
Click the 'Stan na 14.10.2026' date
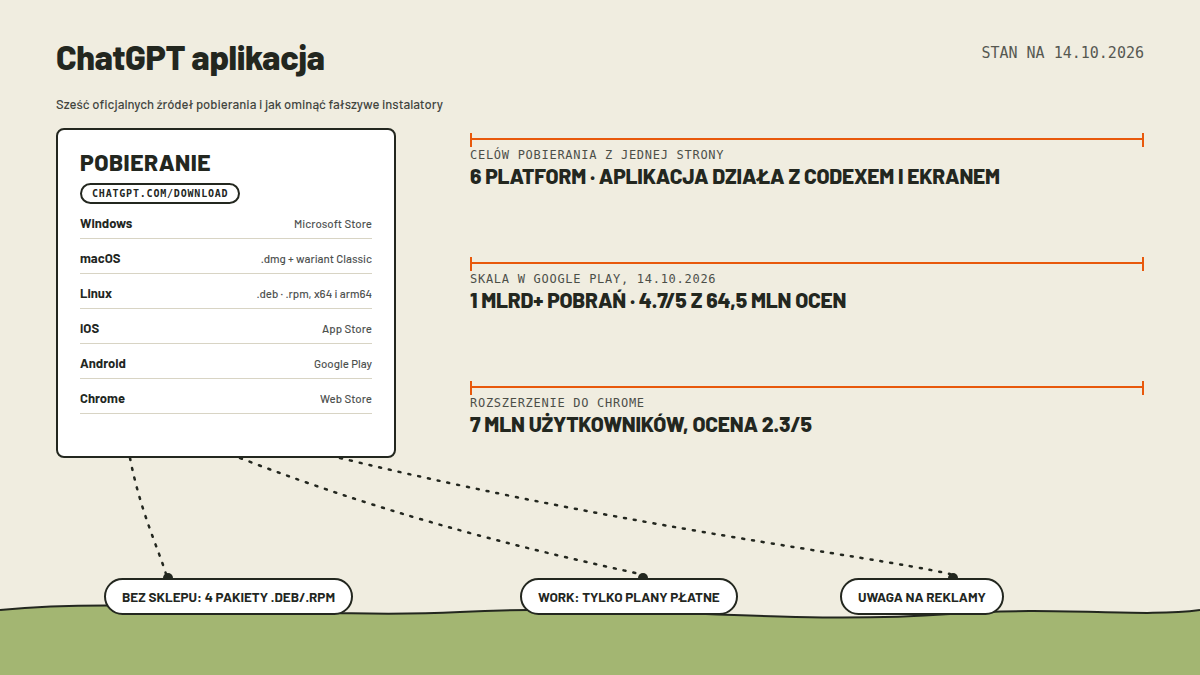1062,52
